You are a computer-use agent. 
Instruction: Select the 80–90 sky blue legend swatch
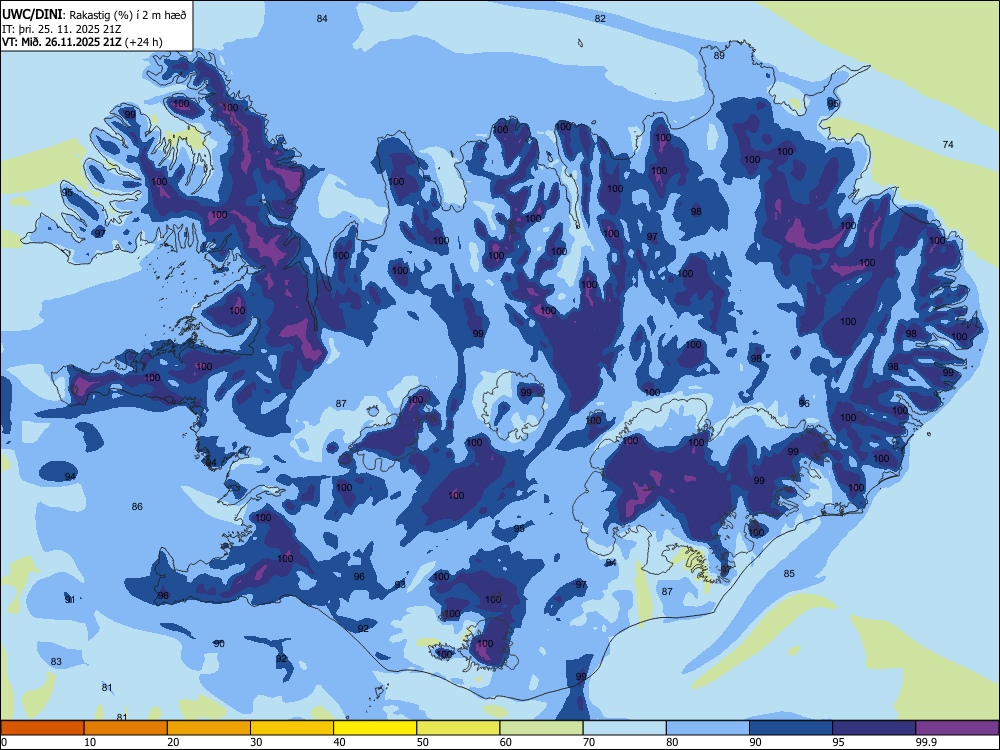(708, 728)
